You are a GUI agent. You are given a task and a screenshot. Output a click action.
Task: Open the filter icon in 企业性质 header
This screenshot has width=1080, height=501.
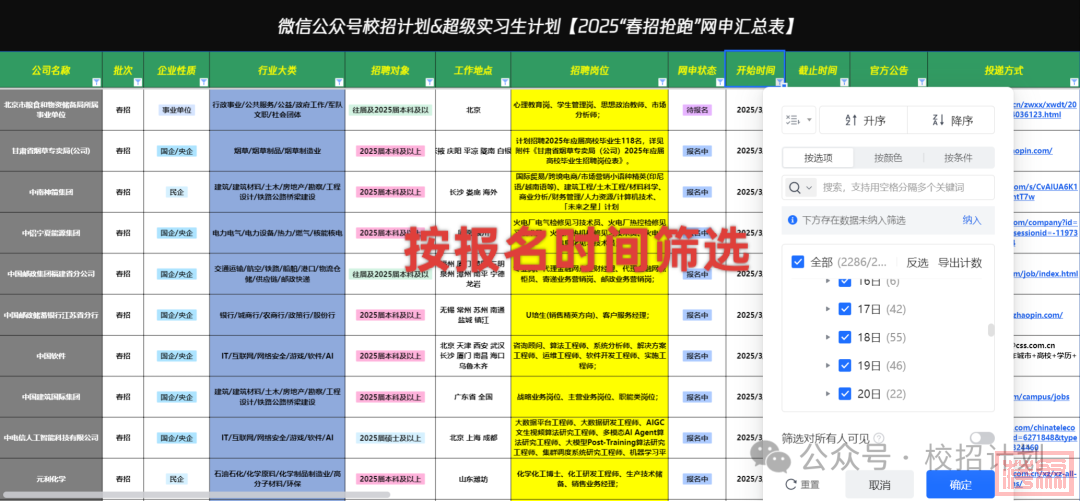tap(203, 82)
